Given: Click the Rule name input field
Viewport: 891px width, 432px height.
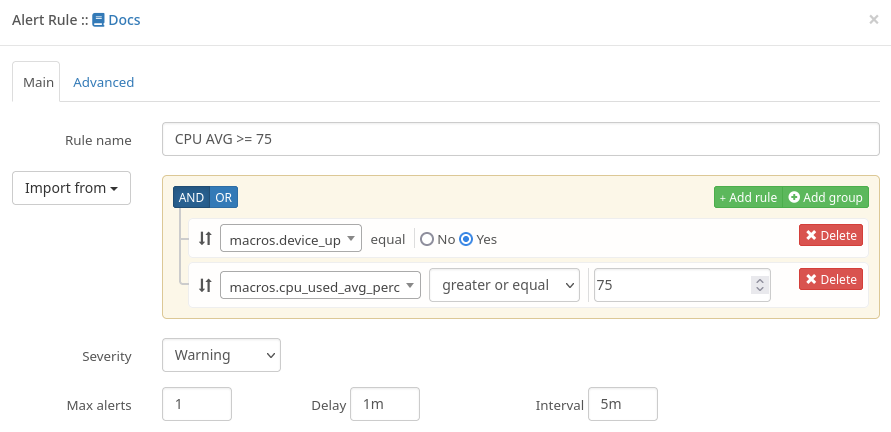Looking at the screenshot, I should click(x=520, y=139).
